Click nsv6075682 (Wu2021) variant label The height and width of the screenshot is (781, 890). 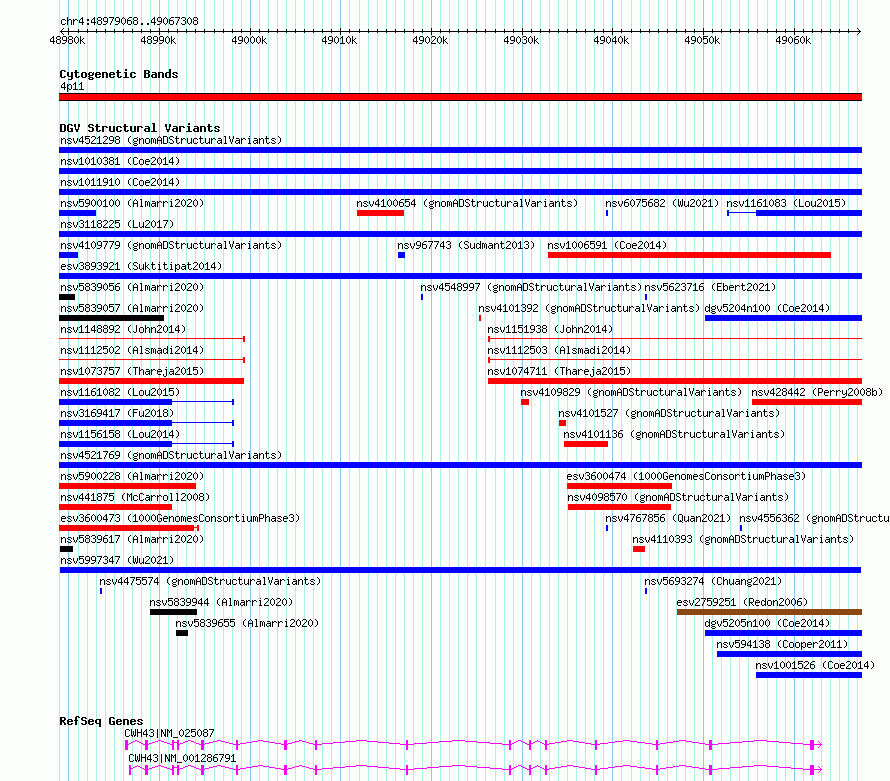(662, 203)
